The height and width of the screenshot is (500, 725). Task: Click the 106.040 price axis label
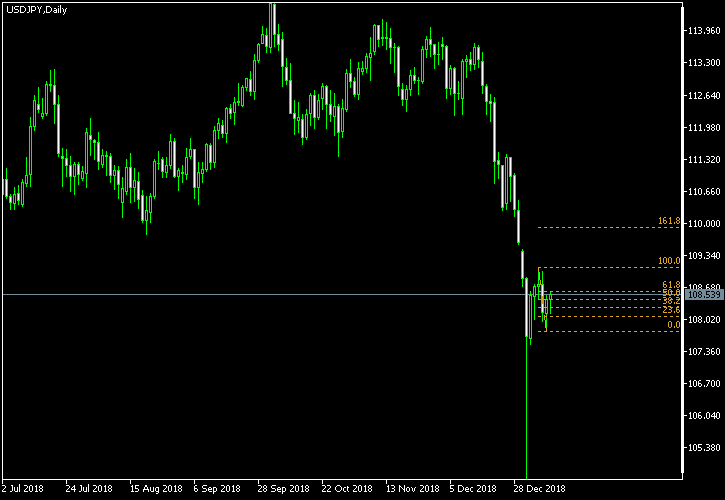[x=704, y=416]
